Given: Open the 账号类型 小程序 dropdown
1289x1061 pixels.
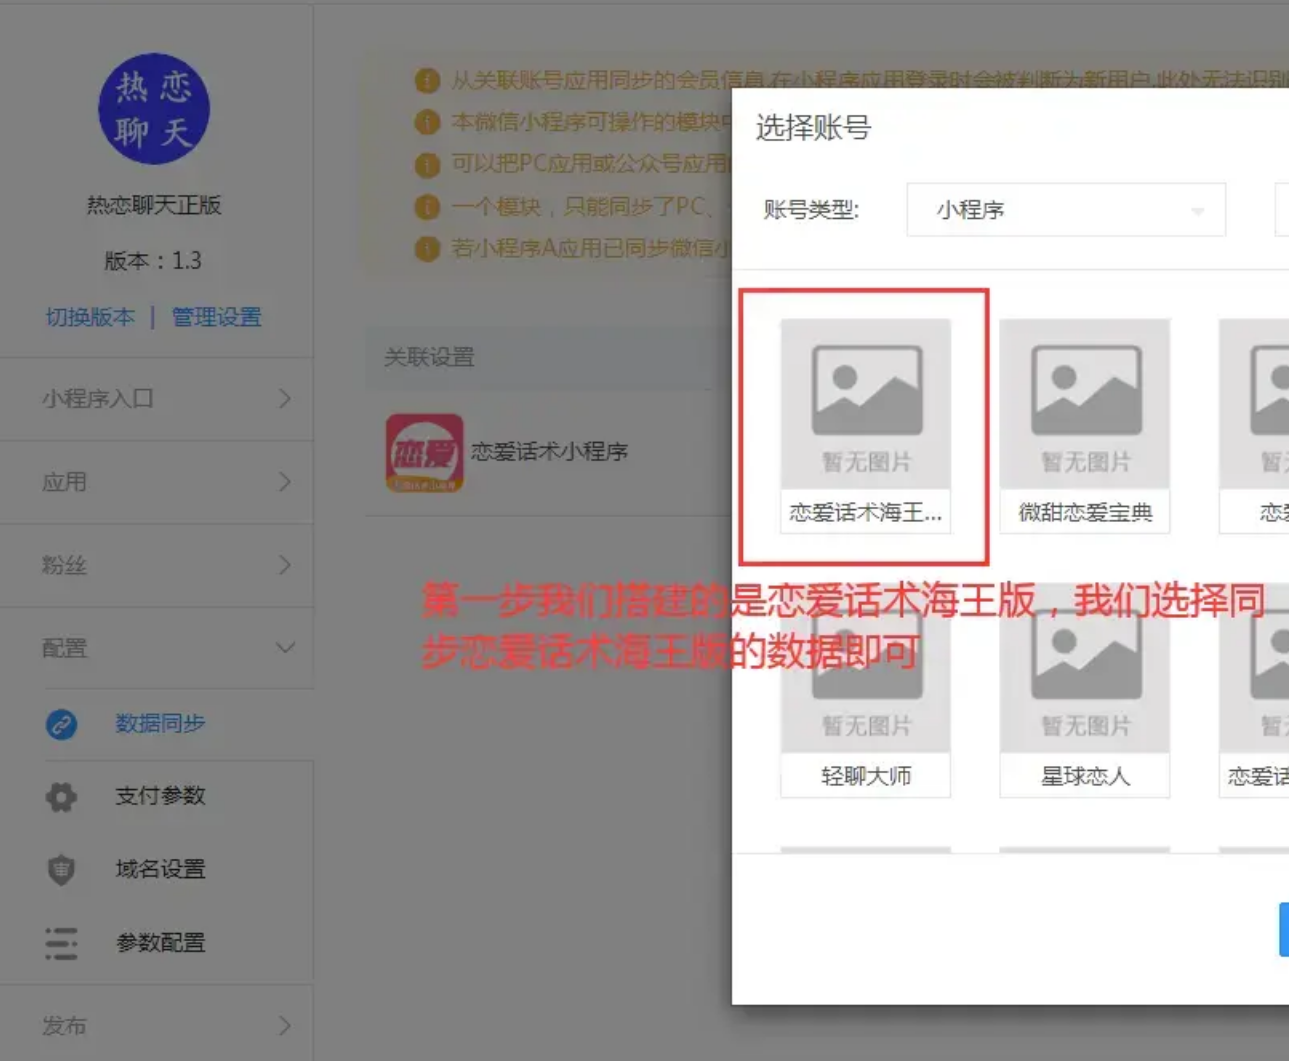Looking at the screenshot, I should (1066, 210).
